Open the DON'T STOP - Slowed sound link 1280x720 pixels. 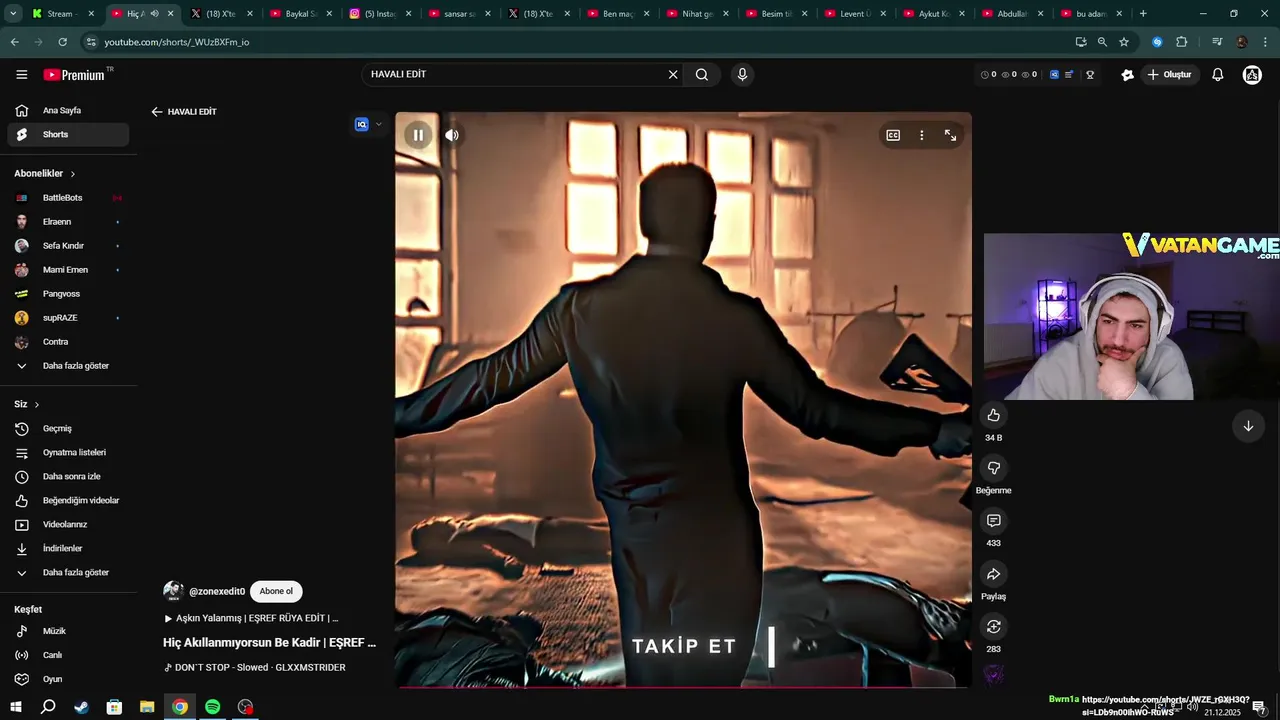pos(255,667)
